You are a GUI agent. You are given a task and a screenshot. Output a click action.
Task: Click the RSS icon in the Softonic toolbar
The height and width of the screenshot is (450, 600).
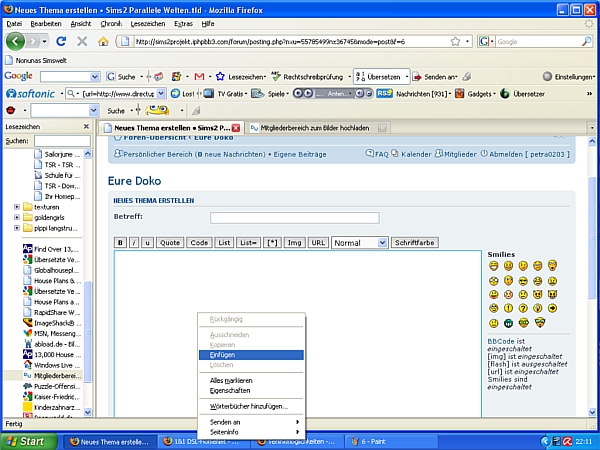point(384,93)
